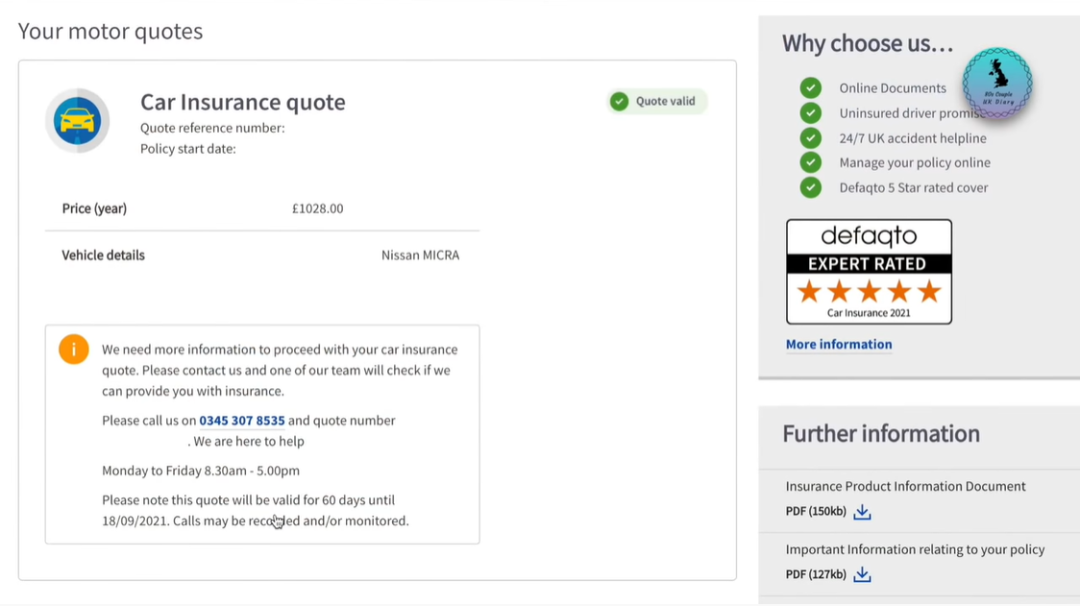Click the Defaqto Expert Rated badge
Screen dimensions: 1080x606
[x=868, y=272]
